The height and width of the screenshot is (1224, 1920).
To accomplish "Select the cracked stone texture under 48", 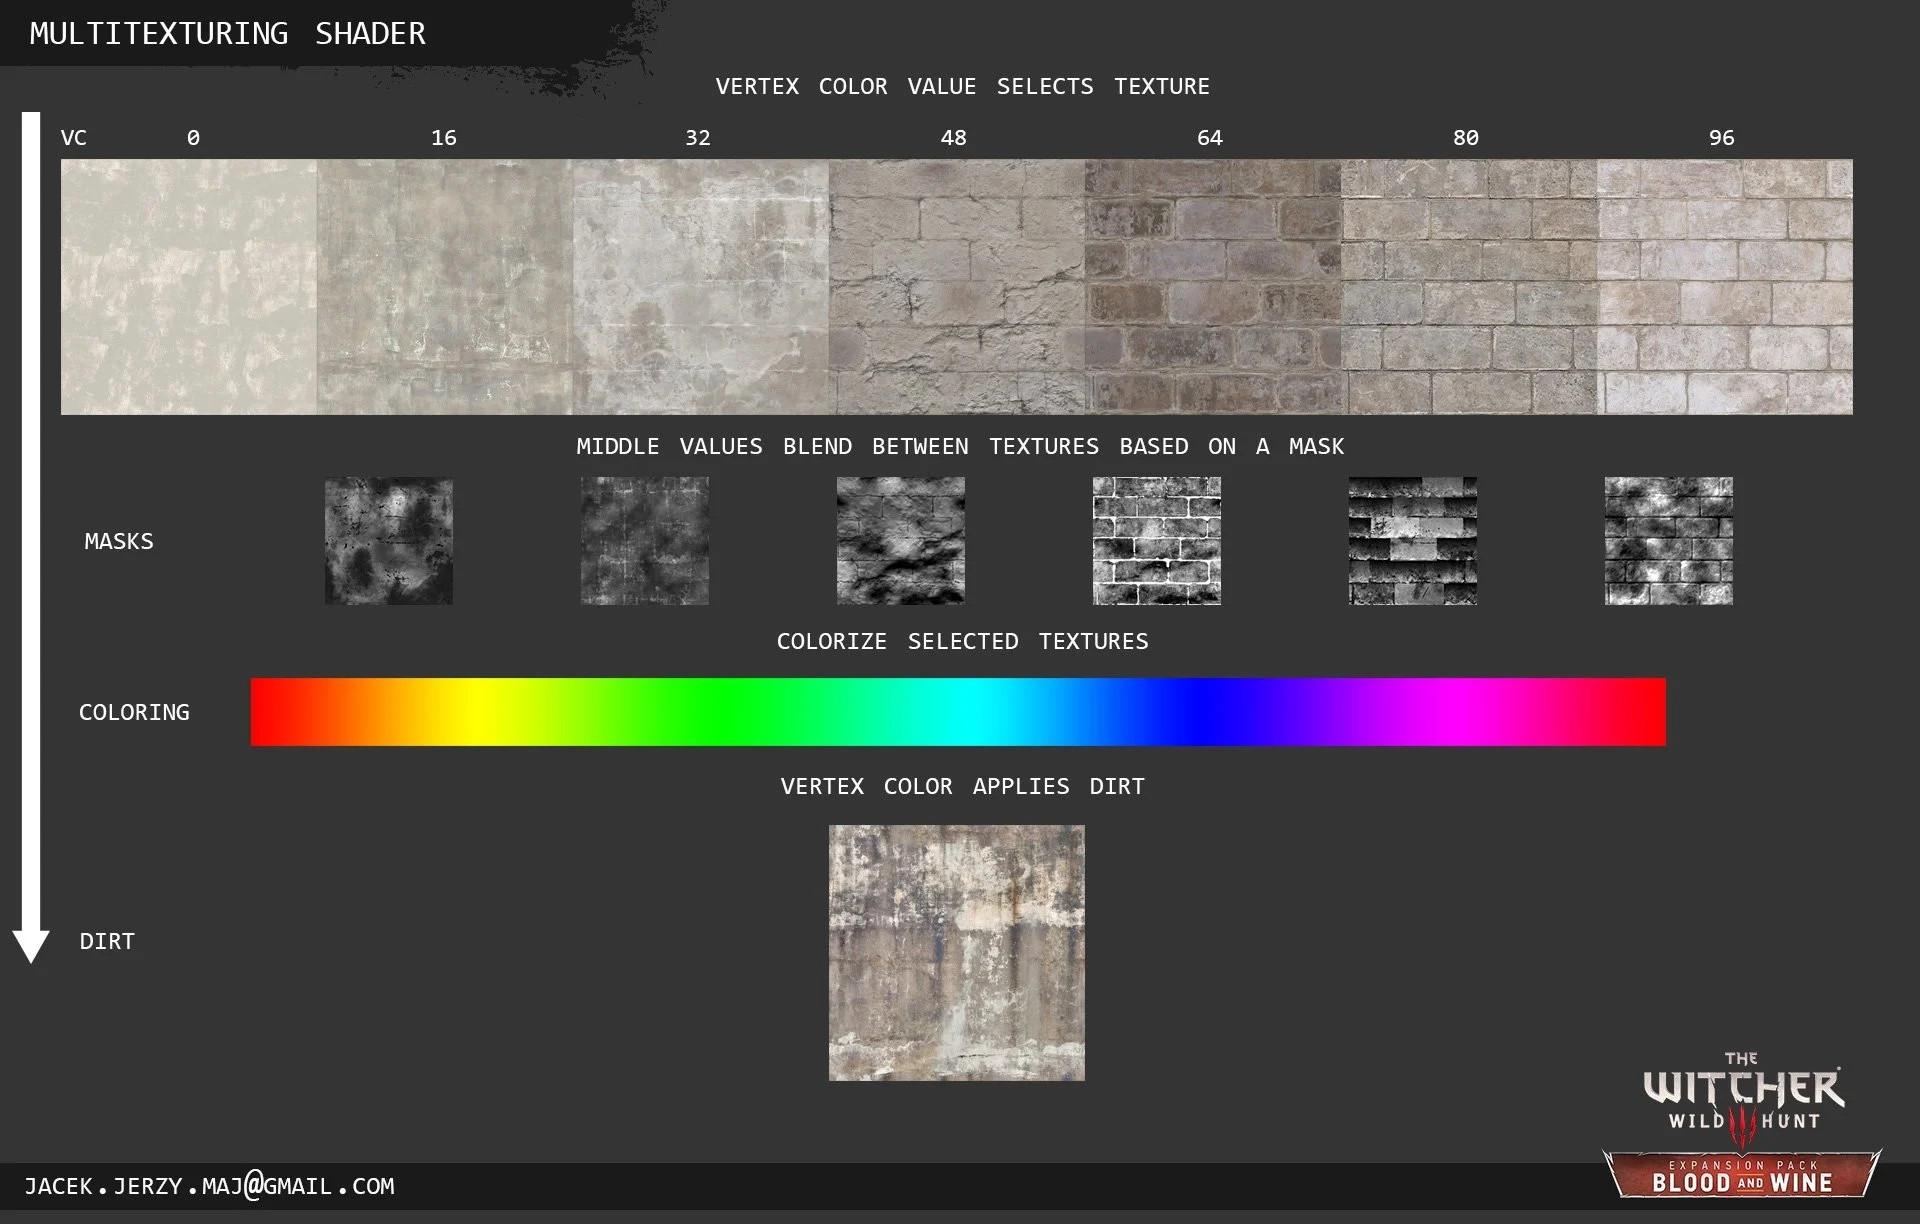I will (957, 287).
